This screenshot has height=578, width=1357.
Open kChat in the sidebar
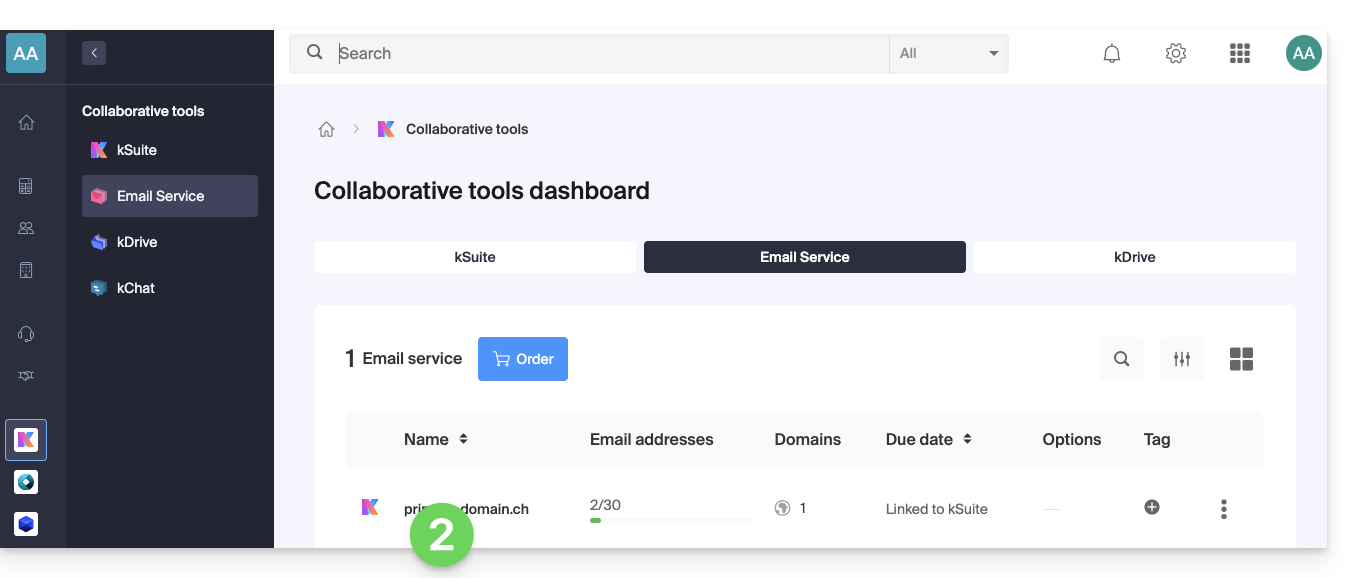point(136,288)
